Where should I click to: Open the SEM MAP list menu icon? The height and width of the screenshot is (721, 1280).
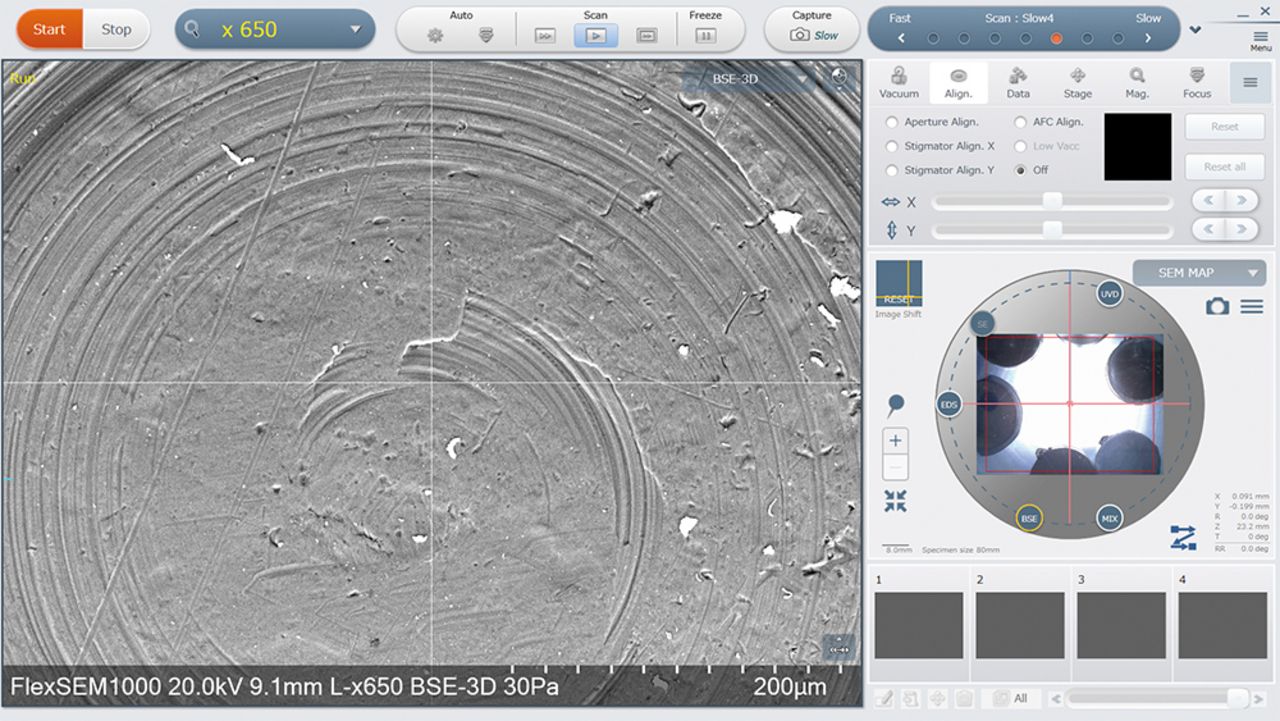click(1252, 306)
